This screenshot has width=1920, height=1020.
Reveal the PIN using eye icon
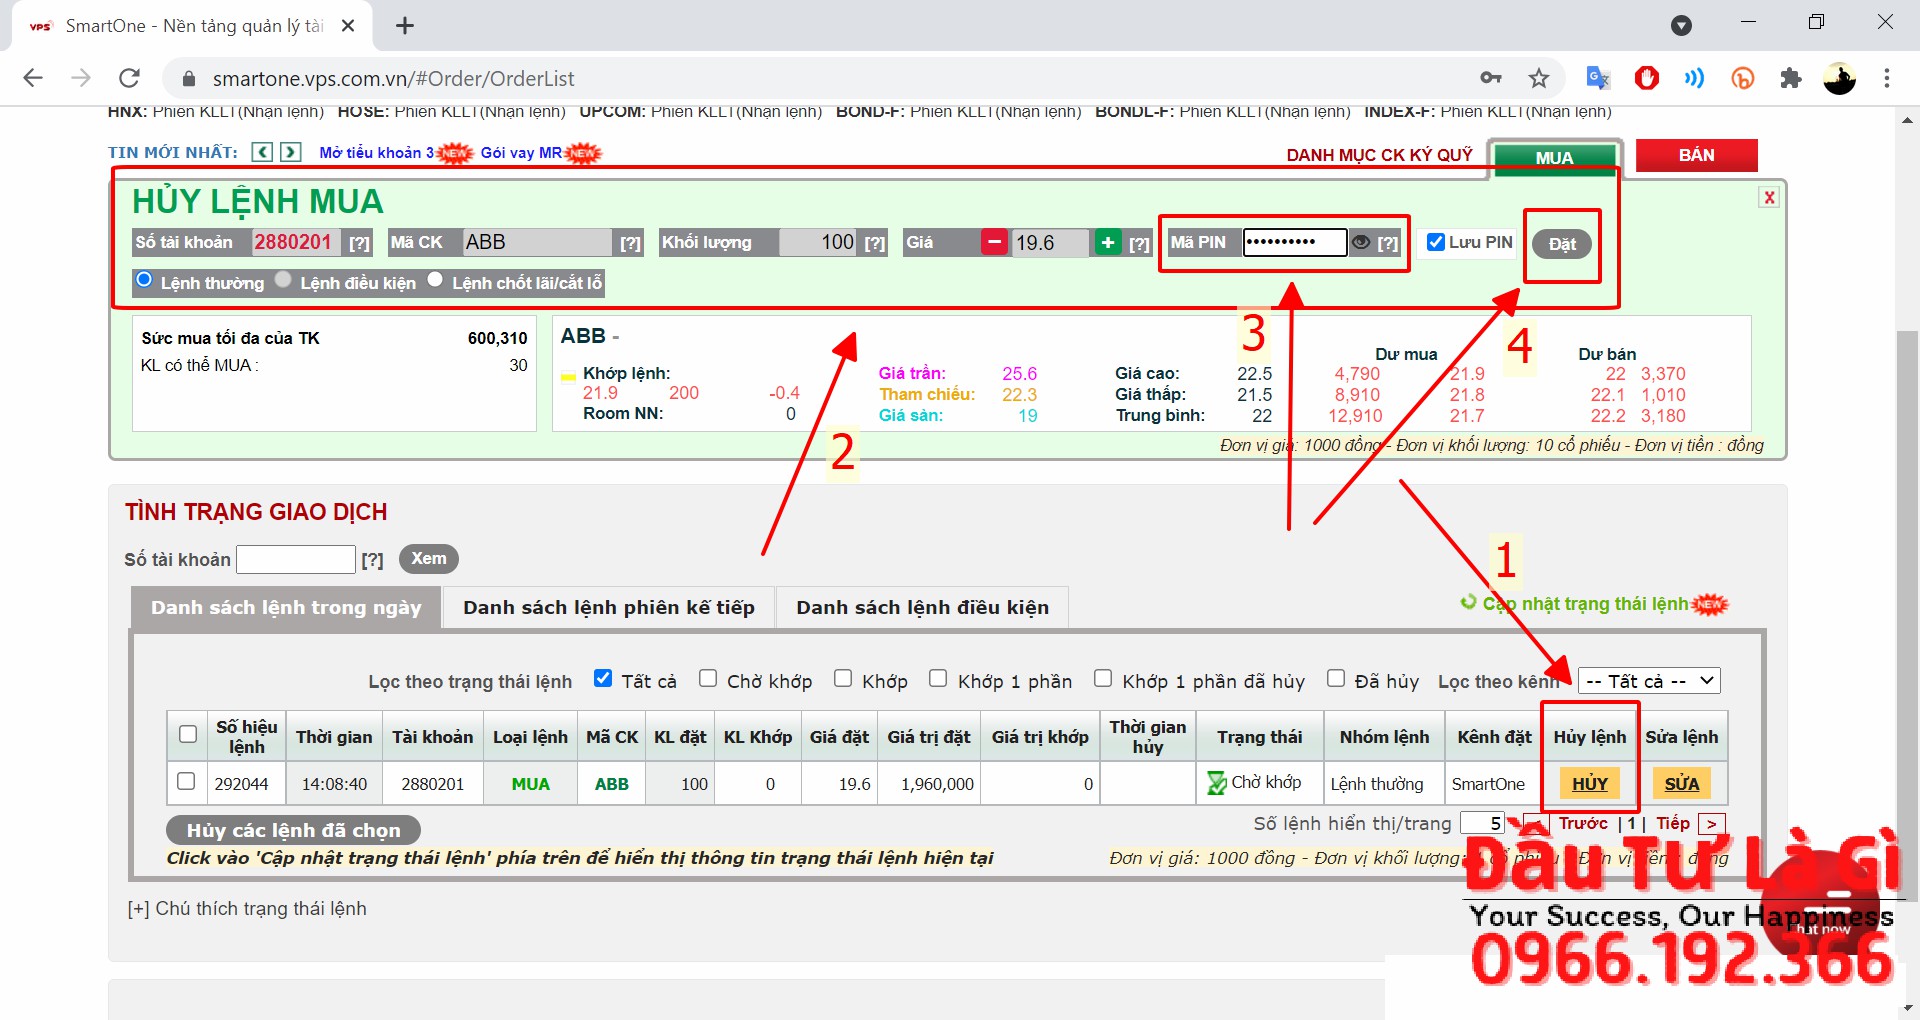tap(1361, 242)
